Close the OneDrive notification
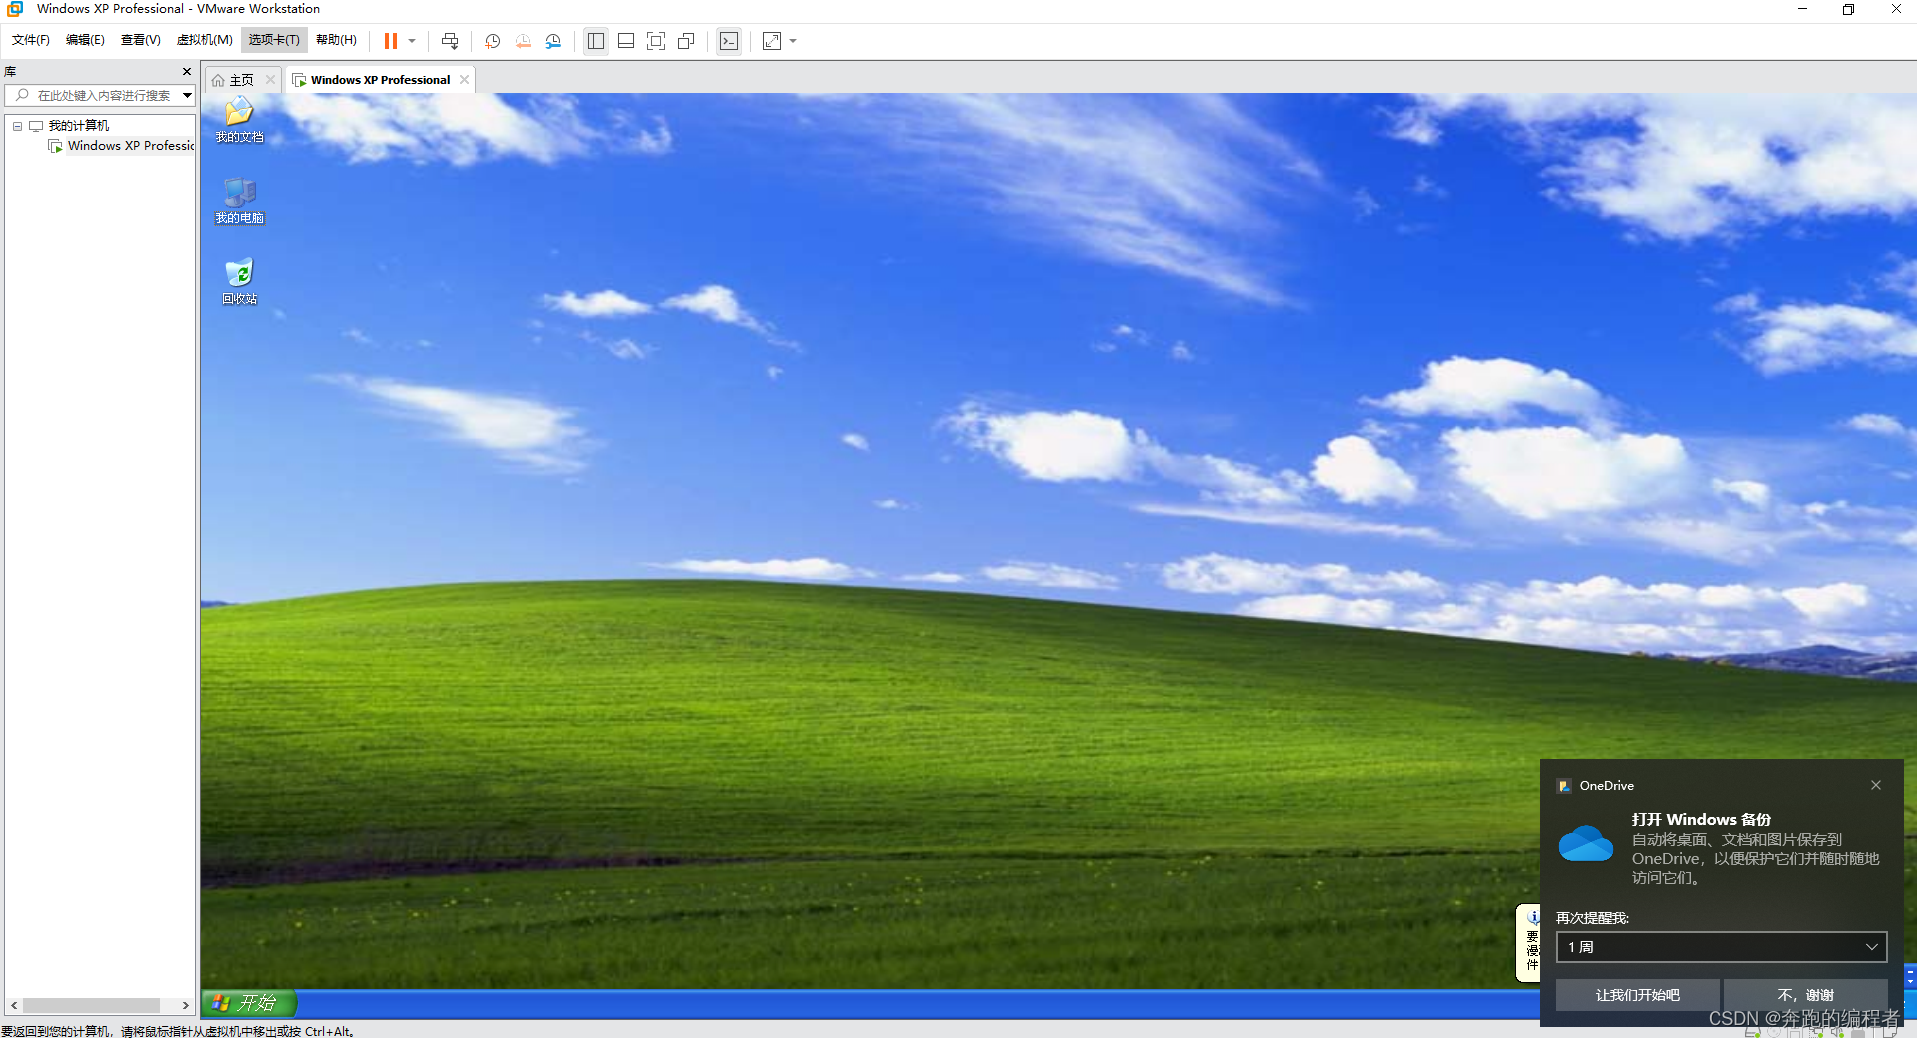The image size is (1917, 1038). [1876, 785]
